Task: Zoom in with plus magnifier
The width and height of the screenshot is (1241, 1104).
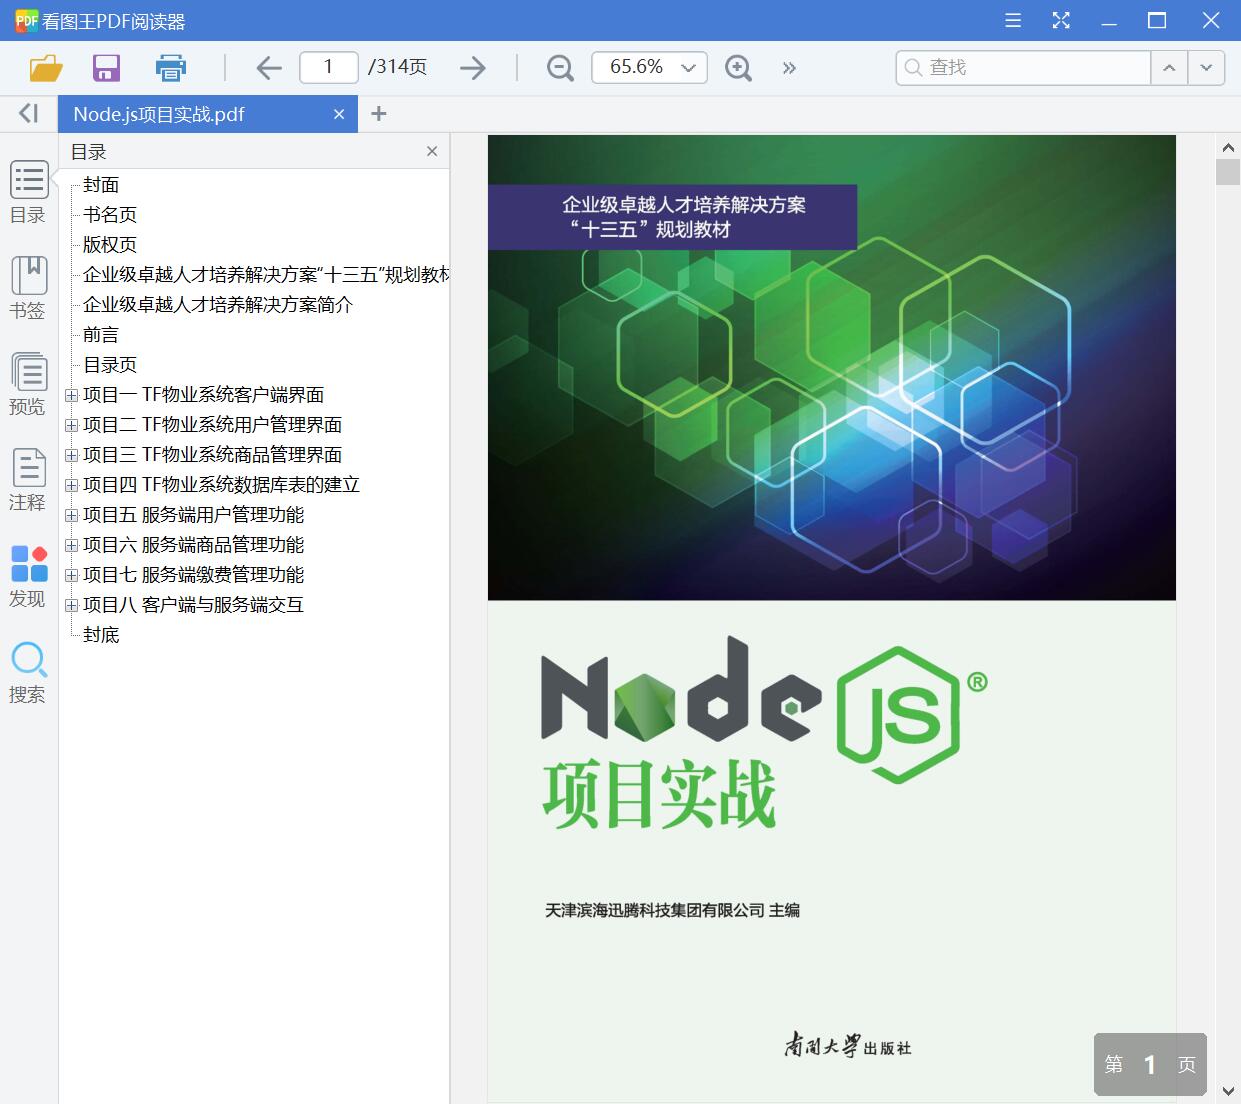Action: [738, 68]
